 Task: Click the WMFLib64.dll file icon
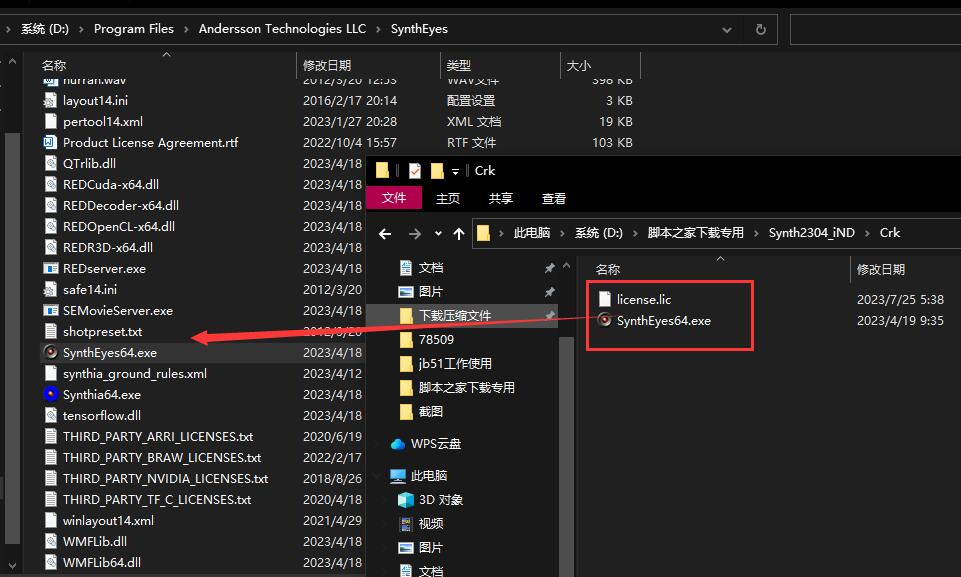51,562
